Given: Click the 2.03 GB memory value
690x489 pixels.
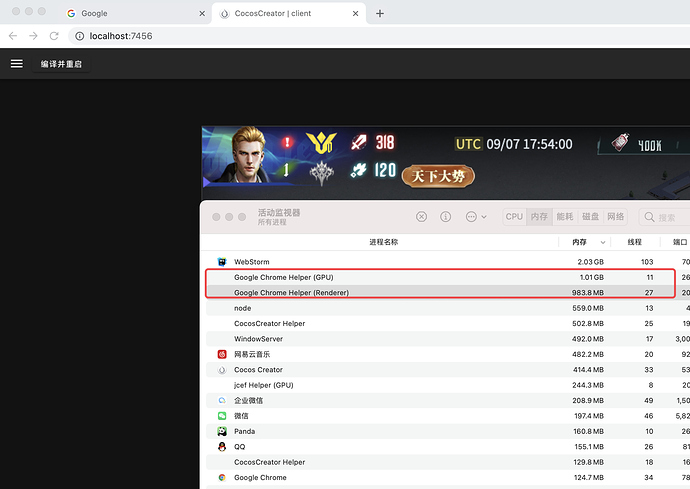Looking at the screenshot, I should [x=591, y=262].
